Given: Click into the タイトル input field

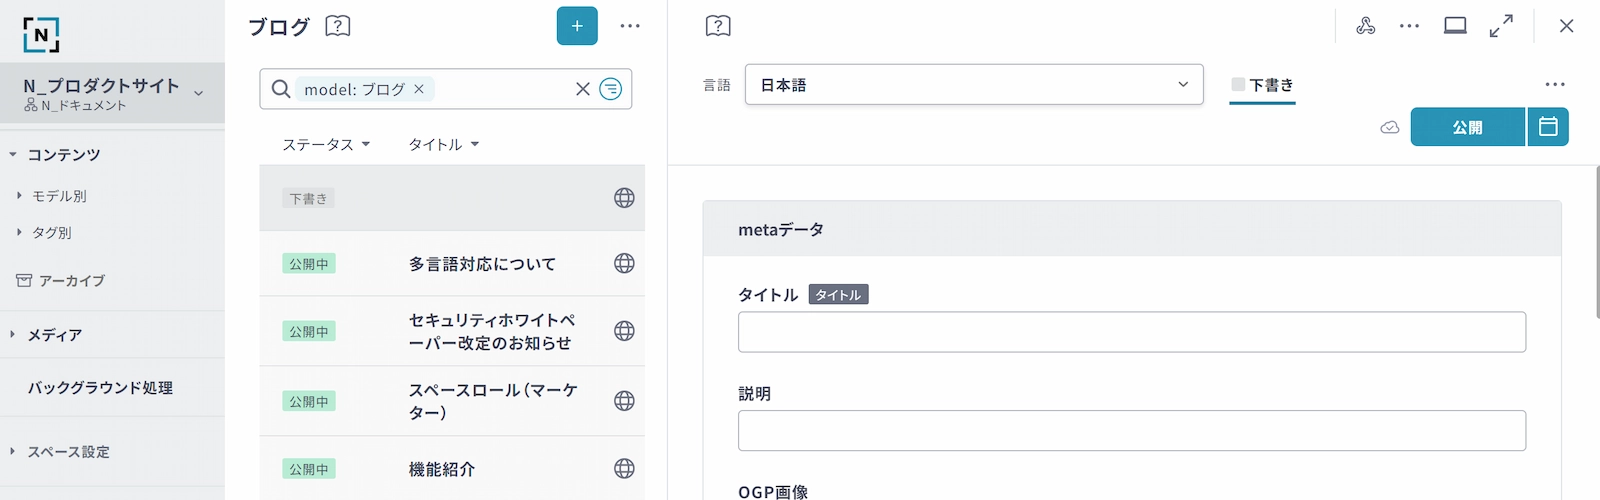Looking at the screenshot, I should point(1131,332).
